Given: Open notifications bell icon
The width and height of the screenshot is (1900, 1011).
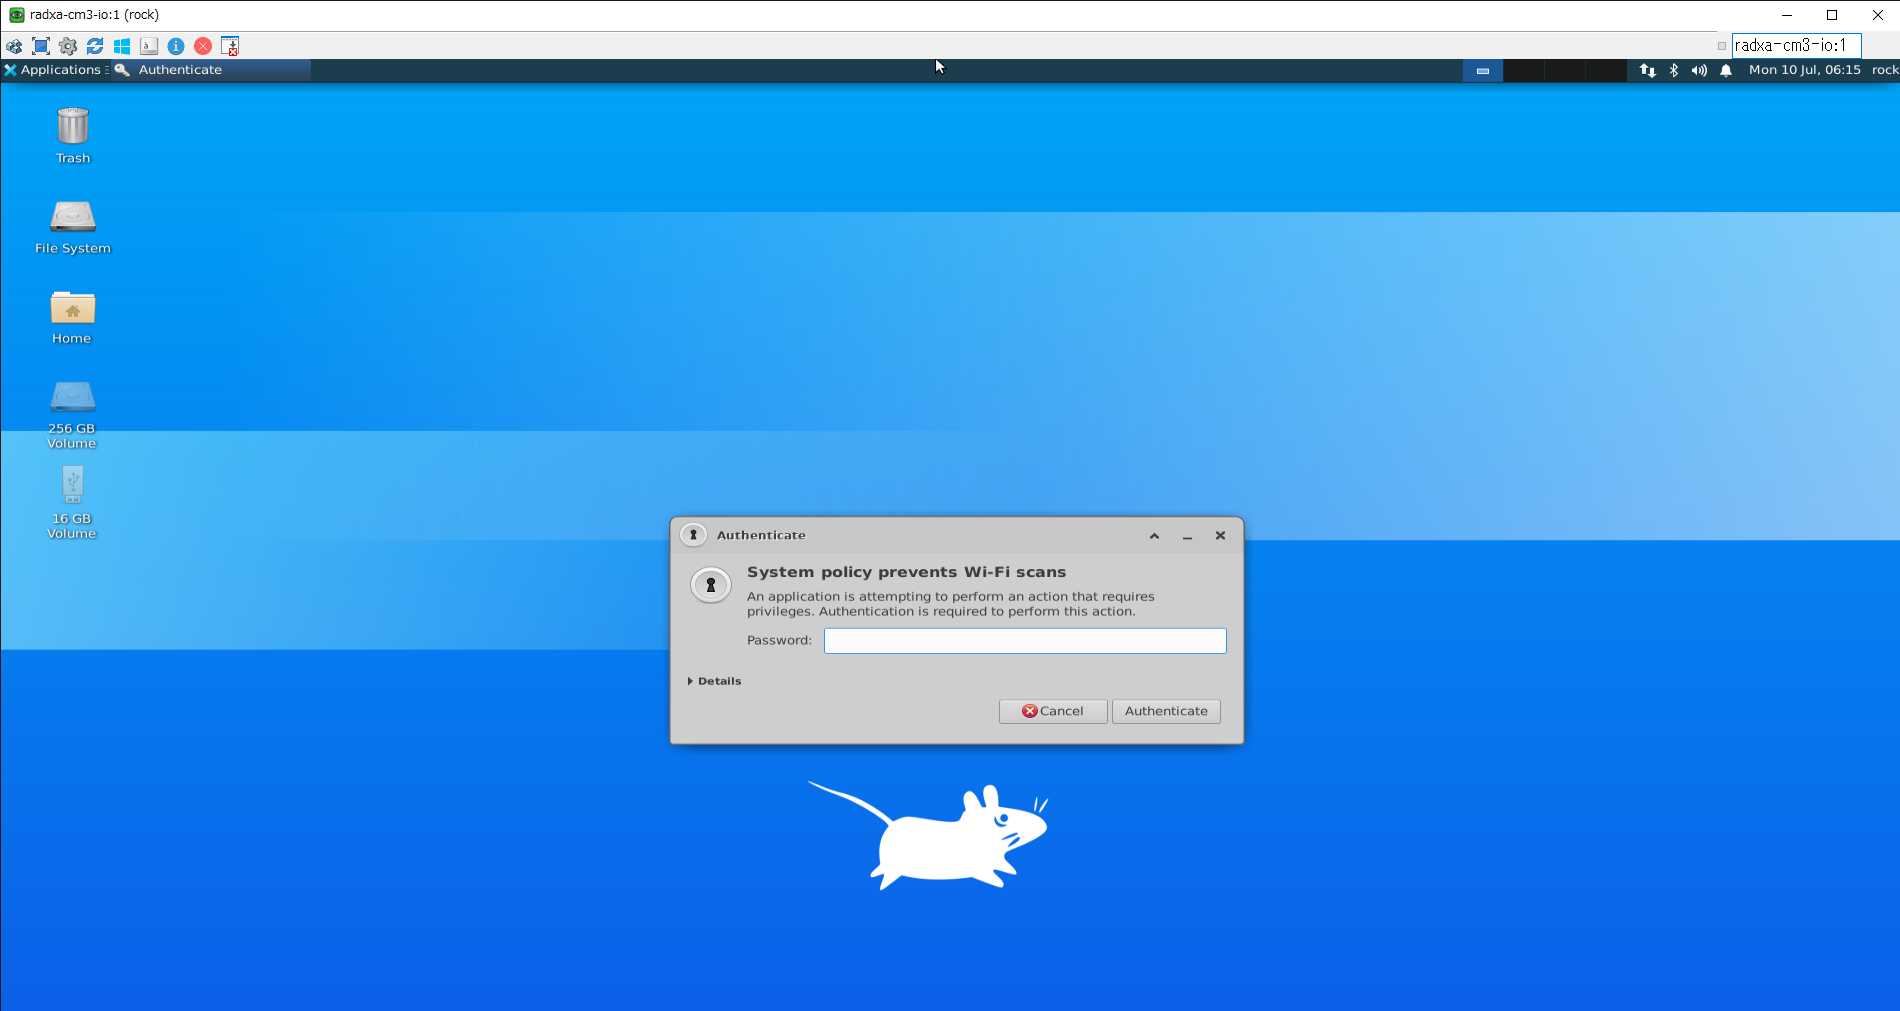Looking at the screenshot, I should click(x=1726, y=70).
